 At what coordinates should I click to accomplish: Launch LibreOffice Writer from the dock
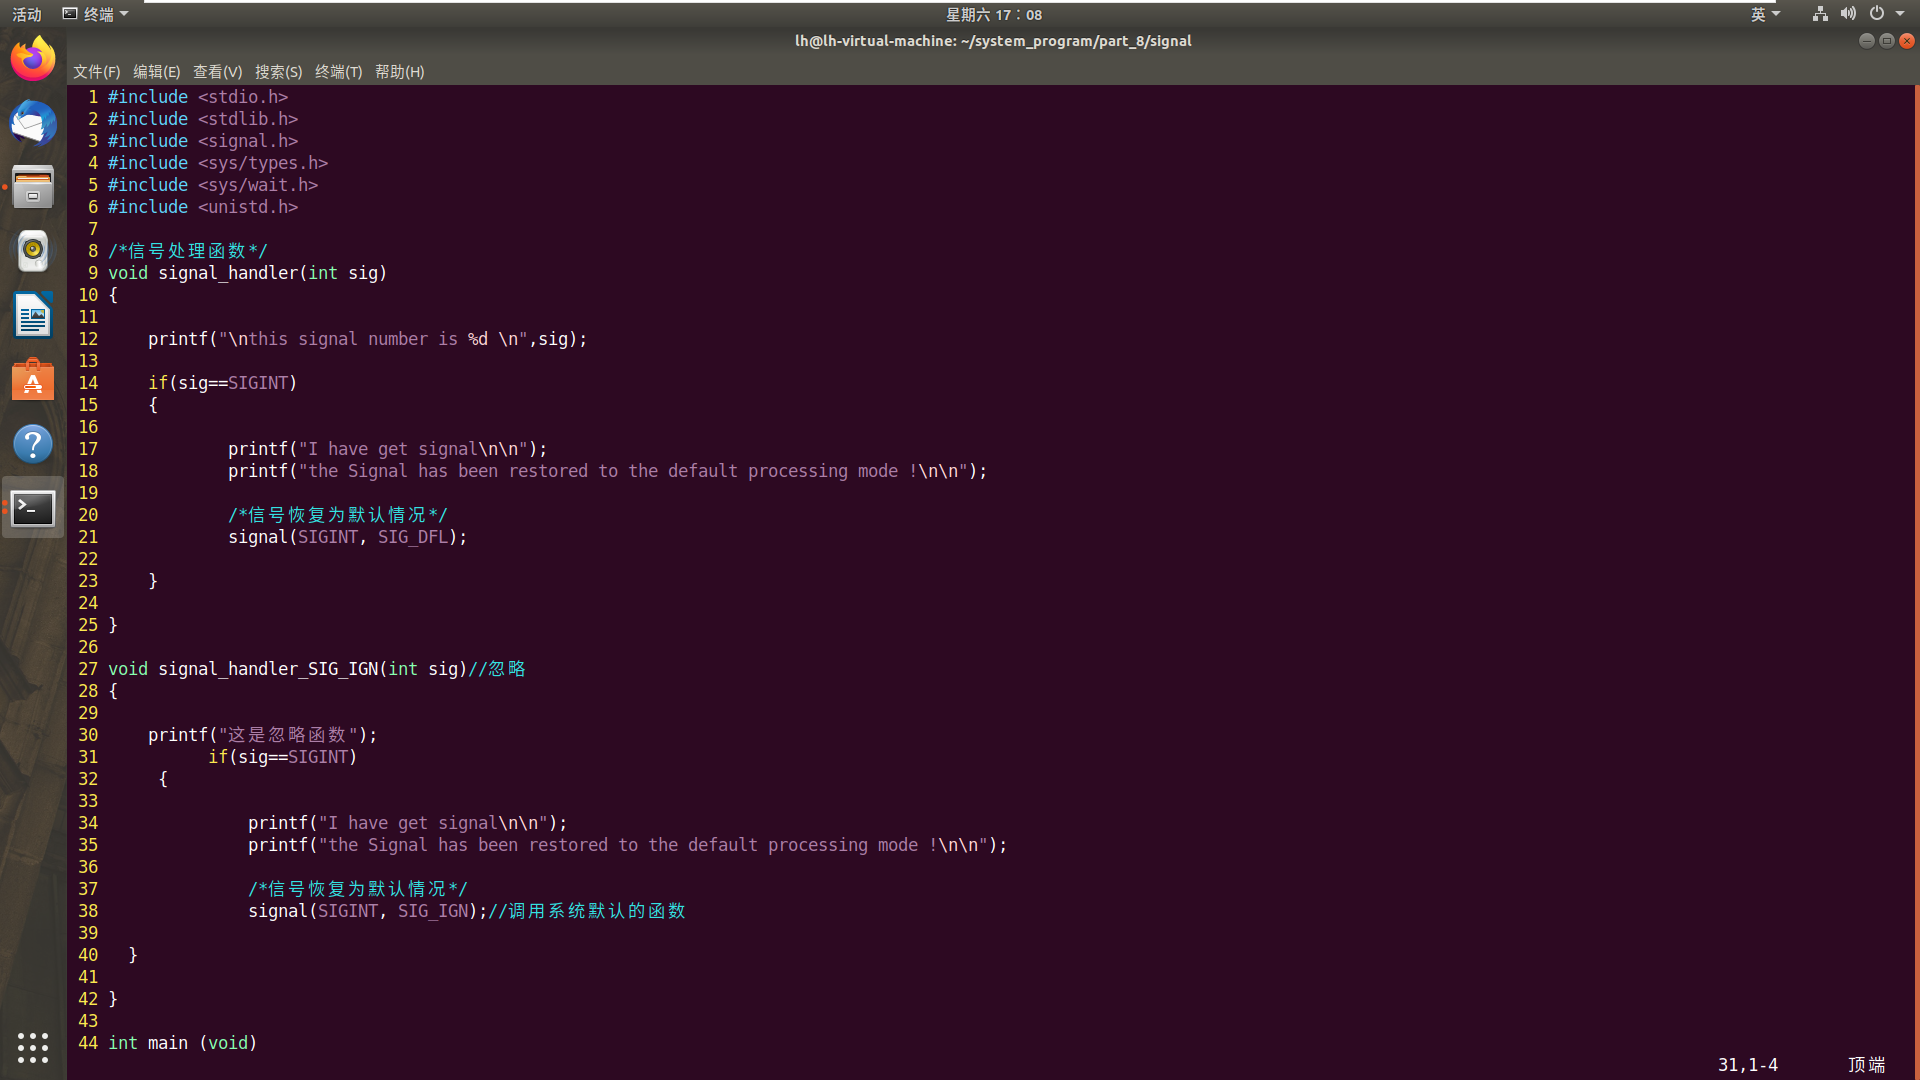33,316
